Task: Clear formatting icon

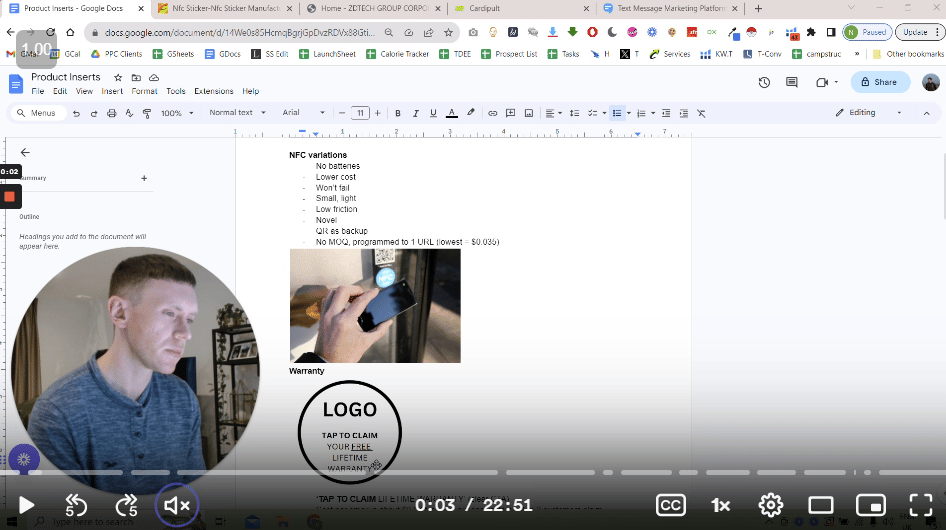Action: pyautogui.click(x=701, y=113)
